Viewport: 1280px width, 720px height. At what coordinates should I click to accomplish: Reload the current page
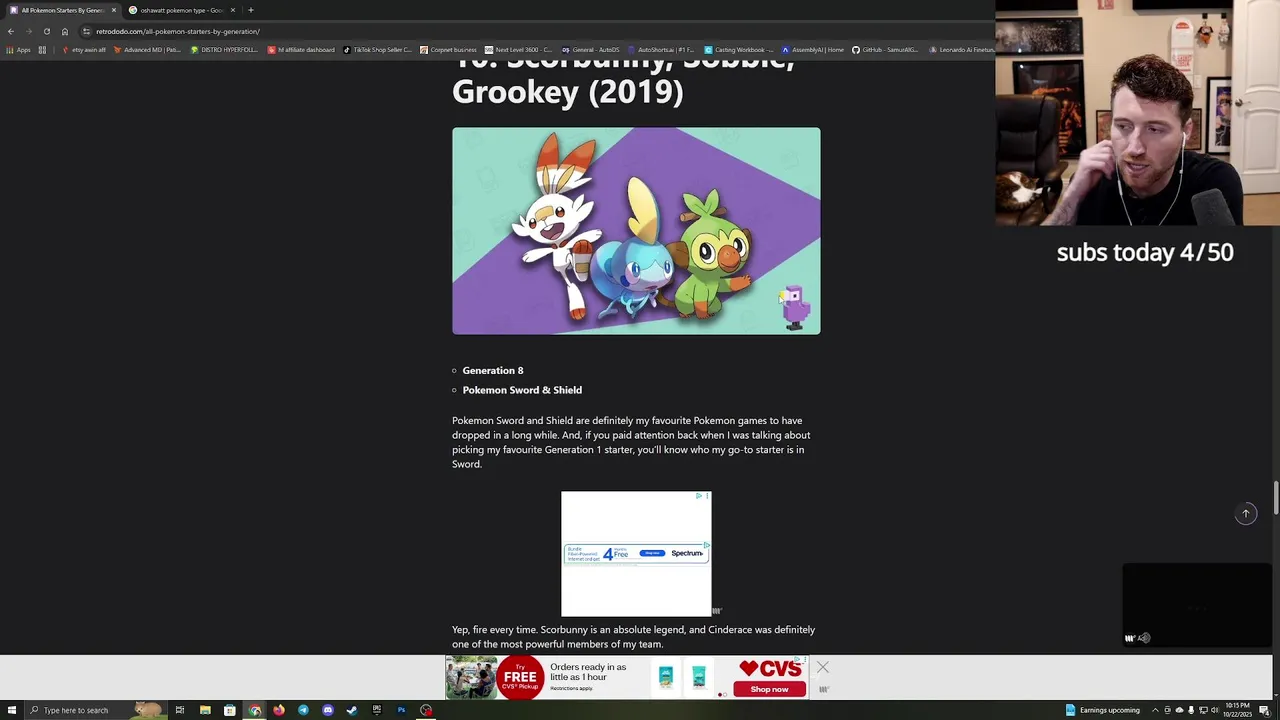point(46,31)
